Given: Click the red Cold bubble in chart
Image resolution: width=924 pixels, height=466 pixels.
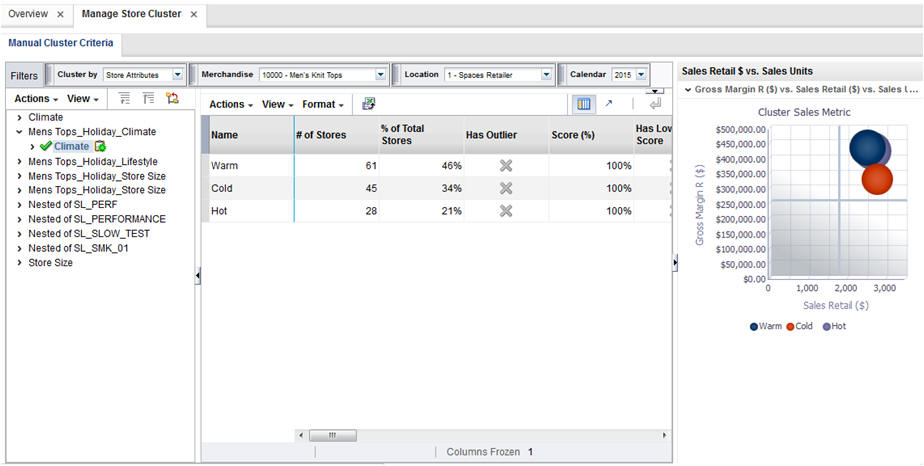Looking at the screenshot, I should coord(877,179).
